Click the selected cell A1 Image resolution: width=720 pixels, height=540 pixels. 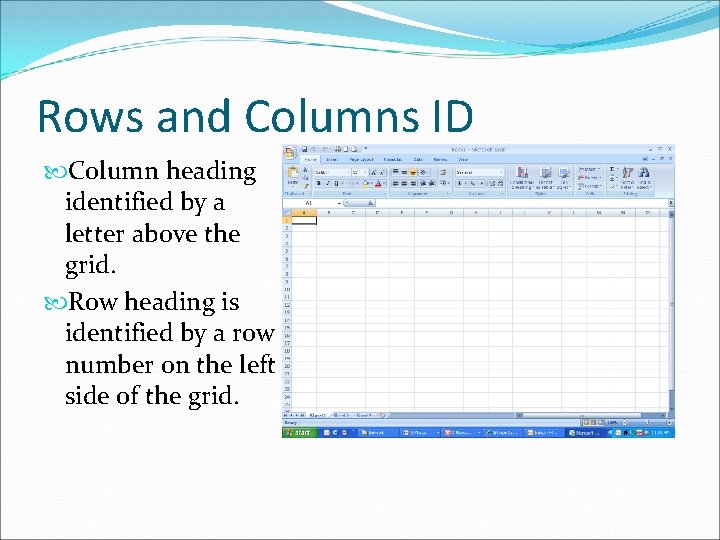point(304,220)
